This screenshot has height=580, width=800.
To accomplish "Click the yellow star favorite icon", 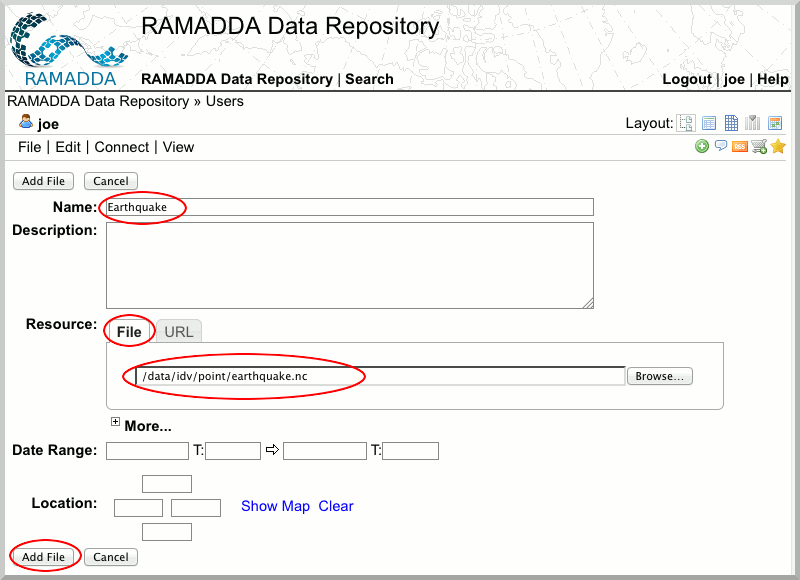I will [x=778, y=147].
